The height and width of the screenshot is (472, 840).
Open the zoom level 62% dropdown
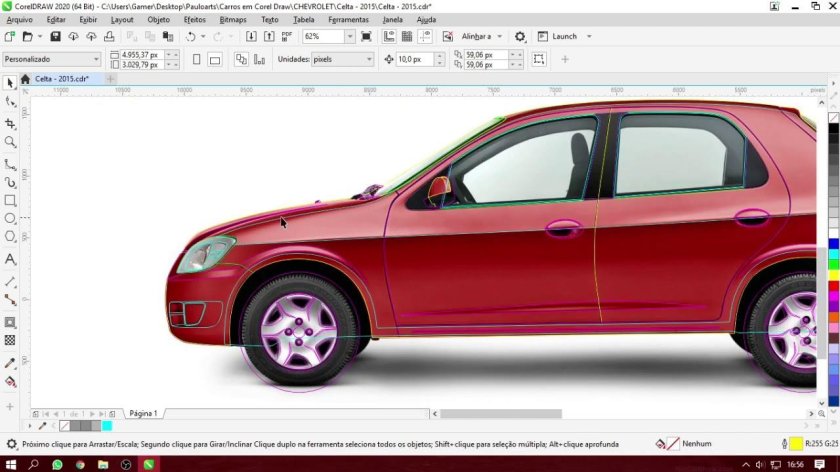[350, 36]
